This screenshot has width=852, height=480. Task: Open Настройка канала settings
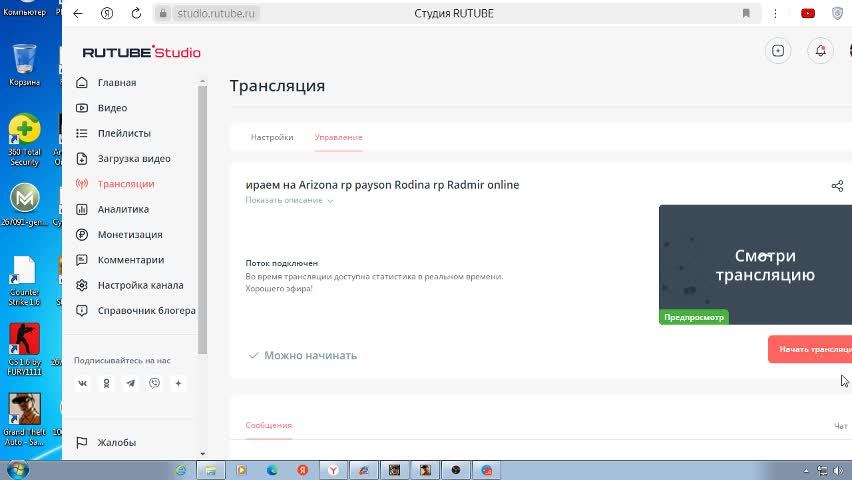[x=130, y=285]
